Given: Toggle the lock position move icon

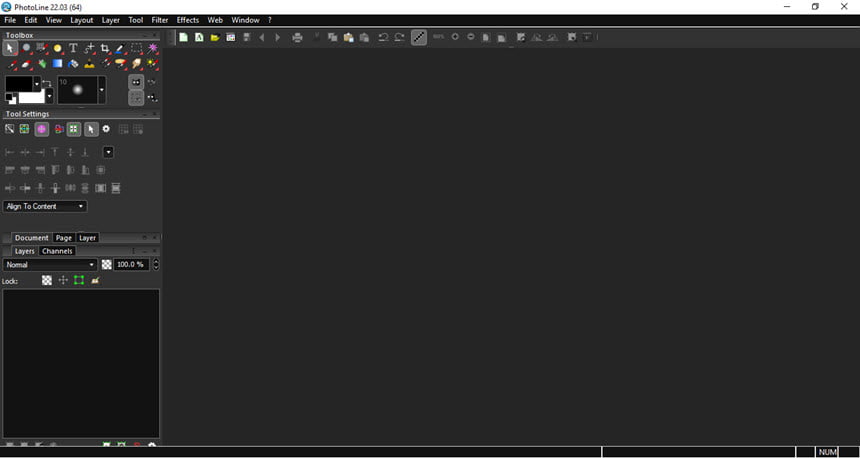Looking at the screenshot, I should (63, 280).
